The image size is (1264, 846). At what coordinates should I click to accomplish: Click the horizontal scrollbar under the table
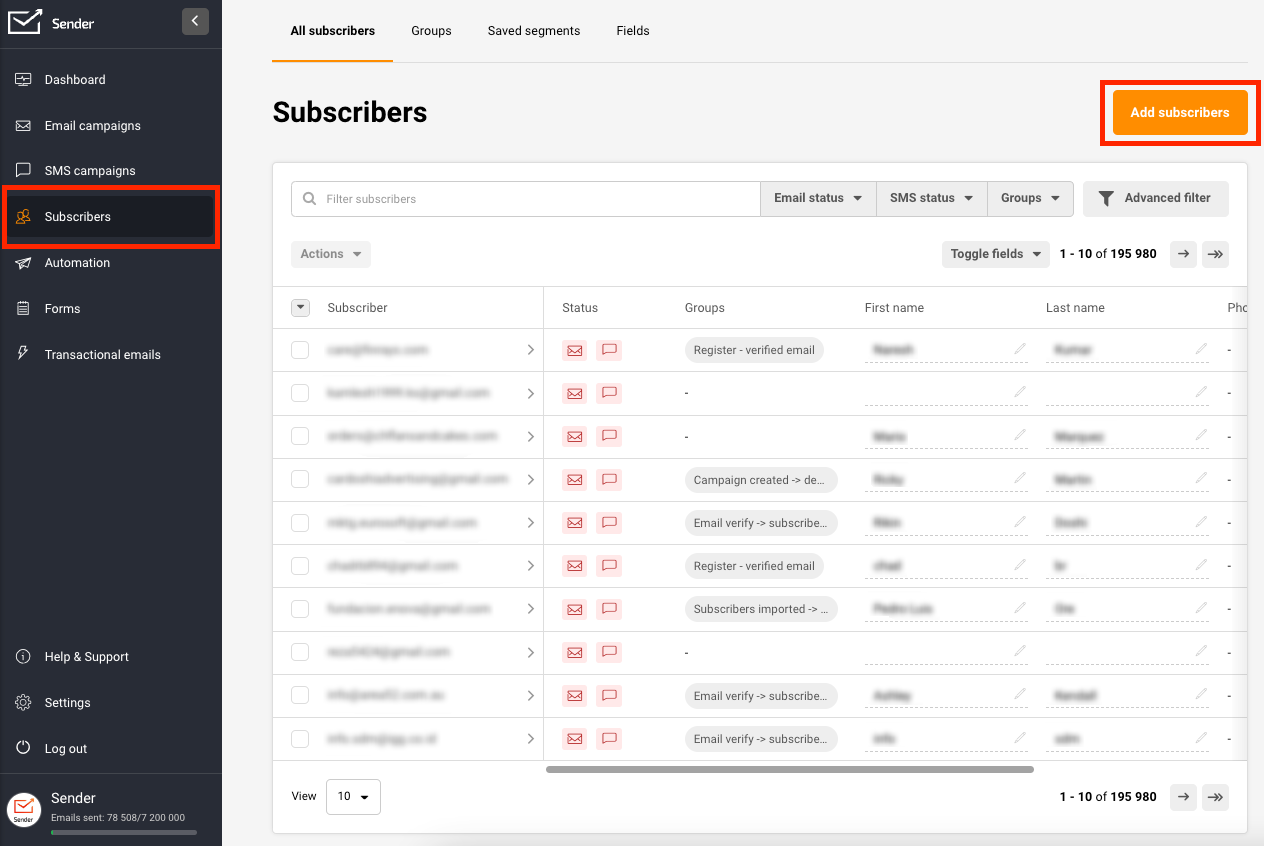(789, 769)
